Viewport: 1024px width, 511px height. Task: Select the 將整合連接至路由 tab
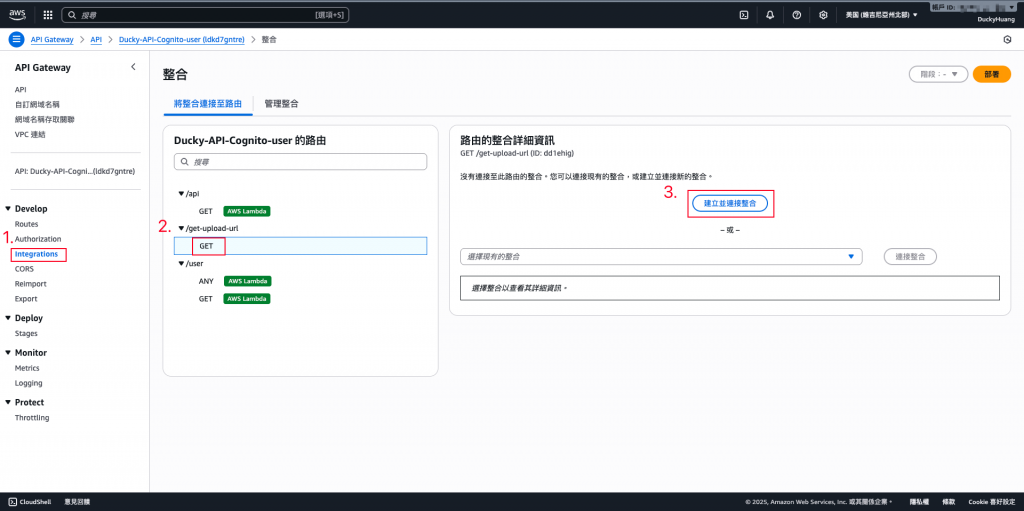click(x=208, y=104)
